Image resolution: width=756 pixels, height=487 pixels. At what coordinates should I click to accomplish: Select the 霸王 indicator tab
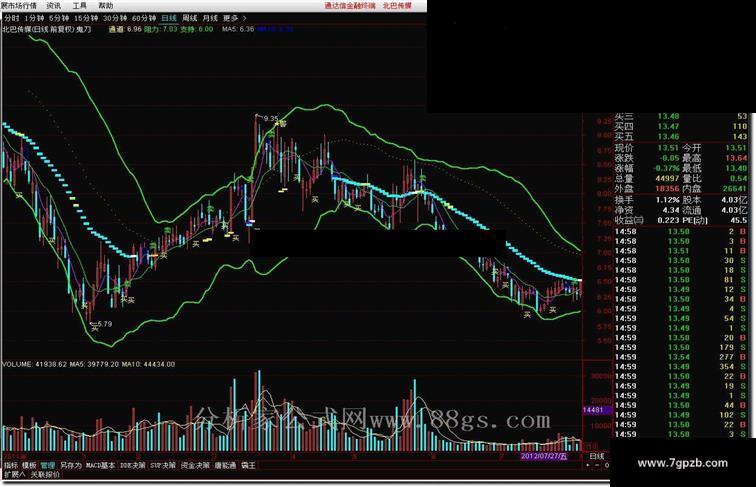pyautogui.click(x=248, y=465)
